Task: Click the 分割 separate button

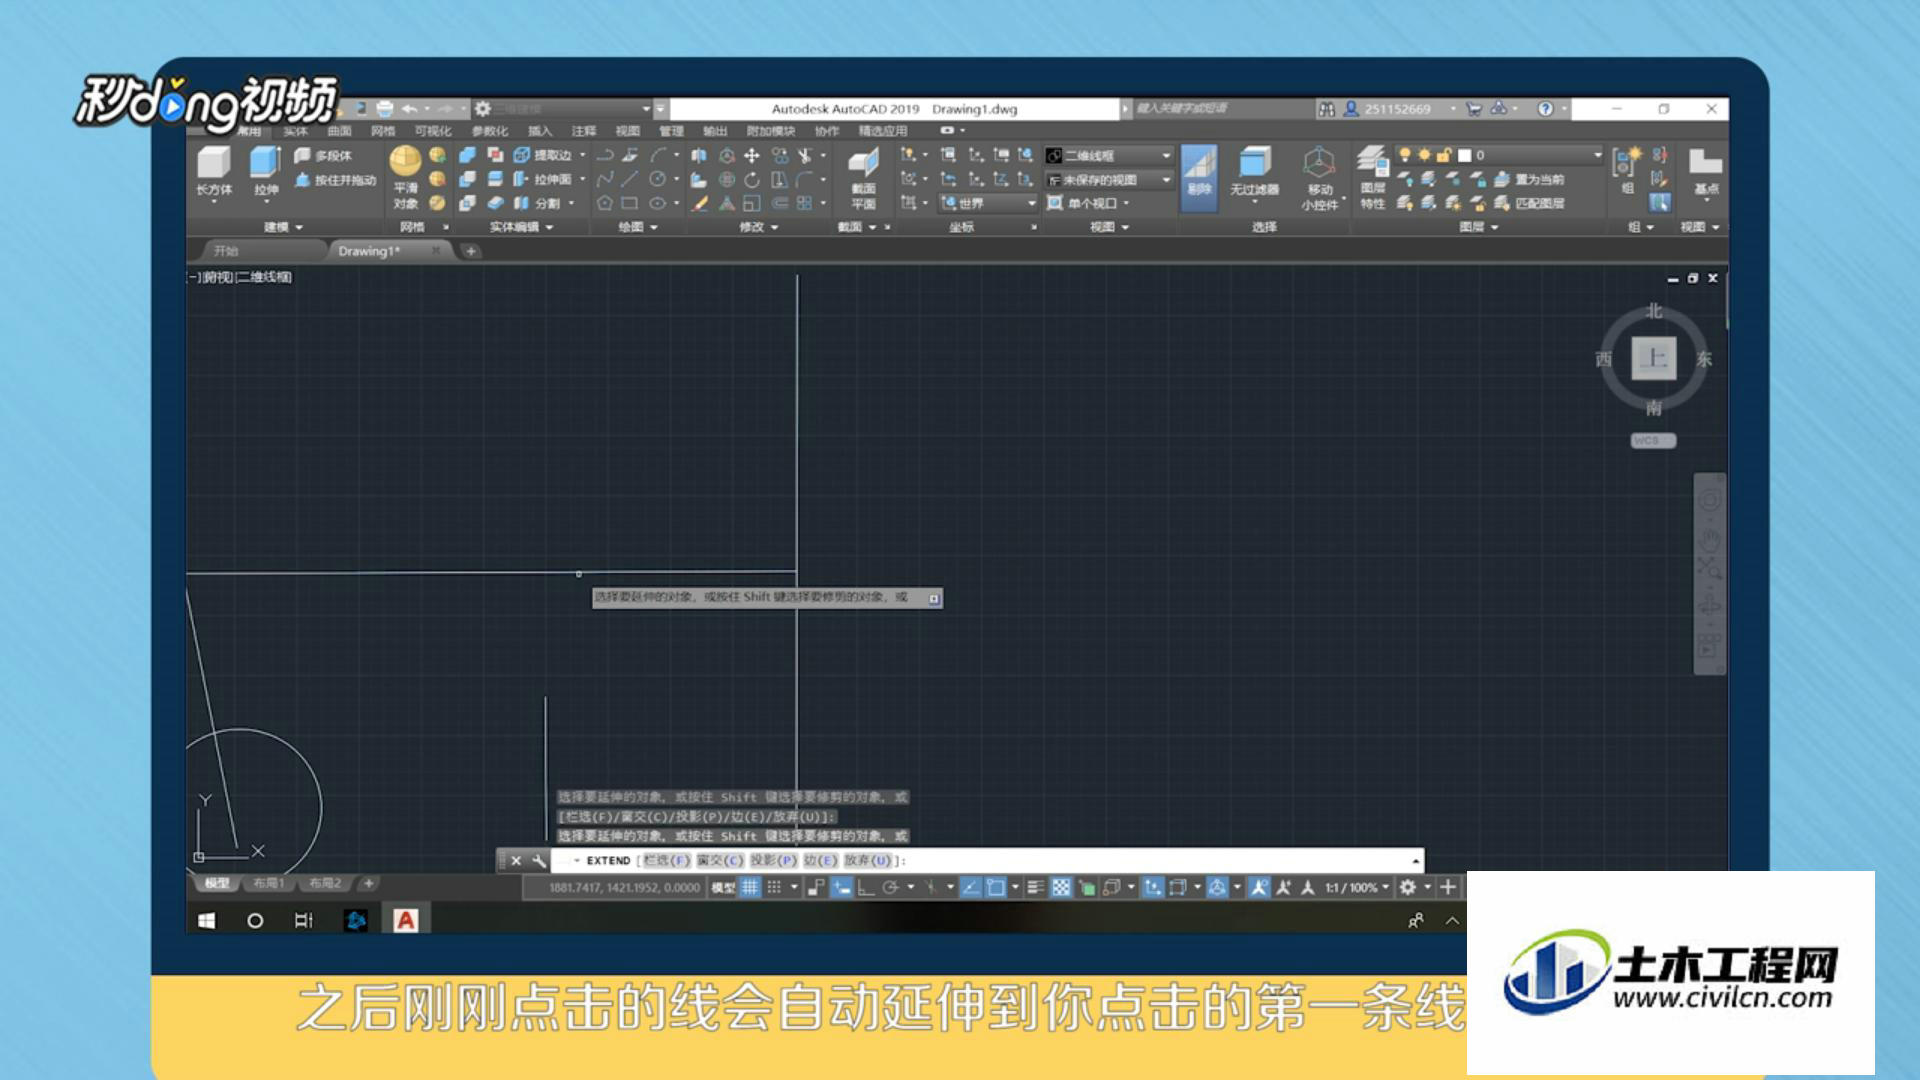Action: 537,203
